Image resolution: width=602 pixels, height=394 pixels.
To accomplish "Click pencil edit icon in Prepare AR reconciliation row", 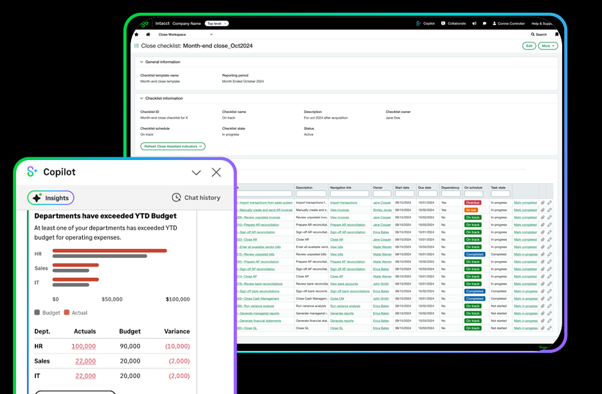I will click(x=549, y=225).
